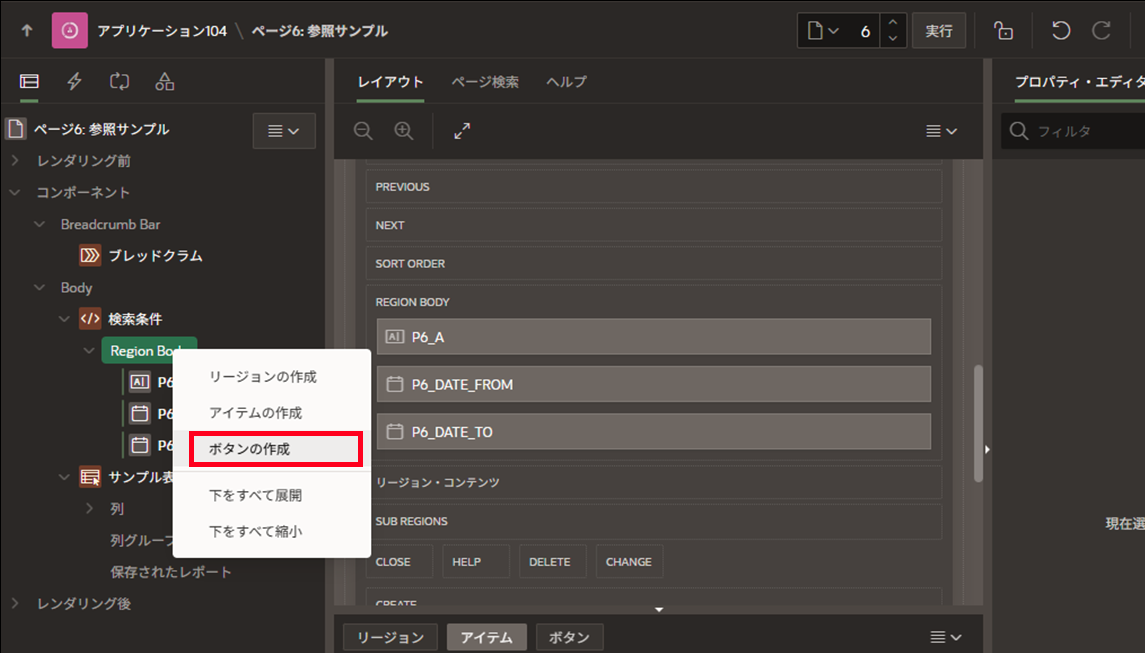Increment the page number stepper up

click(x=893, y=23)
